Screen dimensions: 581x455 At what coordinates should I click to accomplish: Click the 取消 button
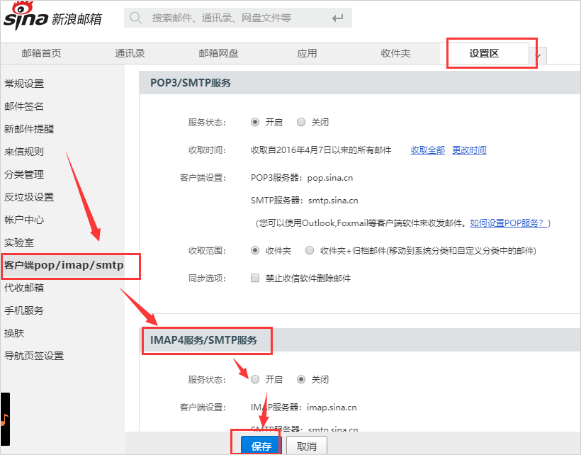(x=307, y=446)
